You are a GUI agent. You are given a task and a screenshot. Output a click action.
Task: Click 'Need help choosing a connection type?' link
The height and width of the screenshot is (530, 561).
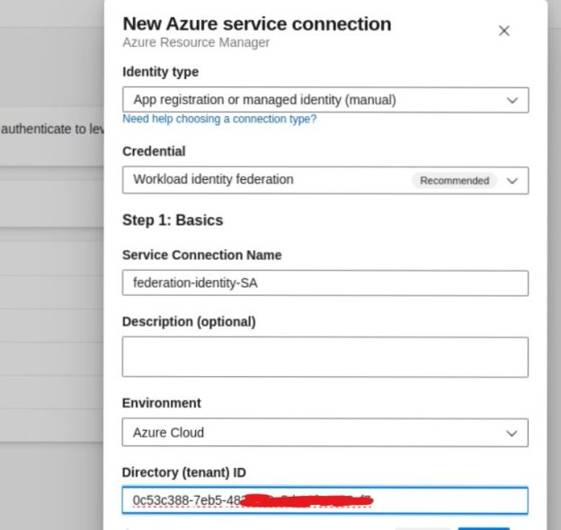tap(219, 119)
